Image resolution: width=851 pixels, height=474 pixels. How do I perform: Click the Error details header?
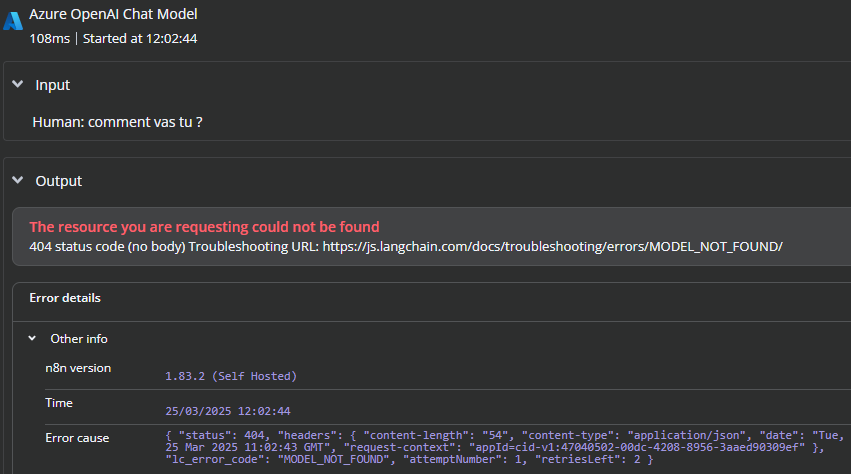click(65, 298)
